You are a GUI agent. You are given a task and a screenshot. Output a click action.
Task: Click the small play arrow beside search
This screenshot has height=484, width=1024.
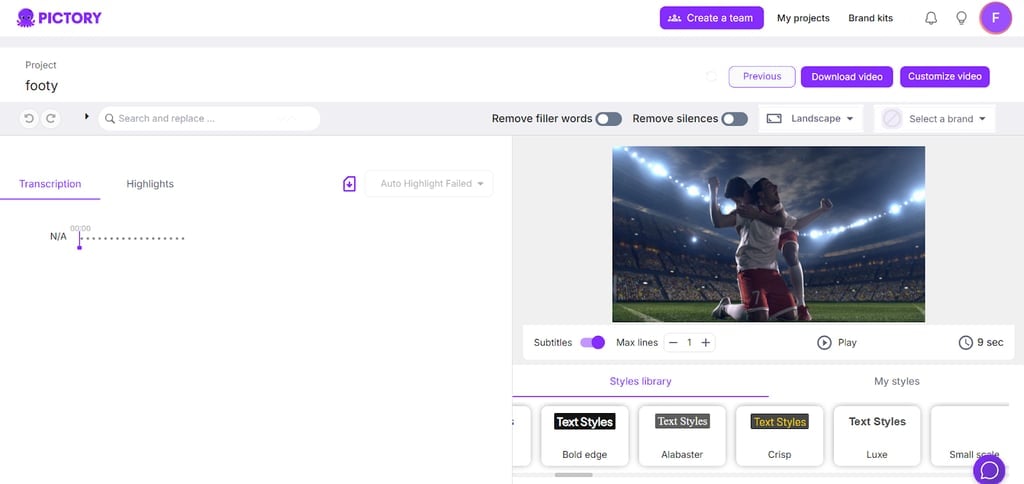tap(86, 116)
